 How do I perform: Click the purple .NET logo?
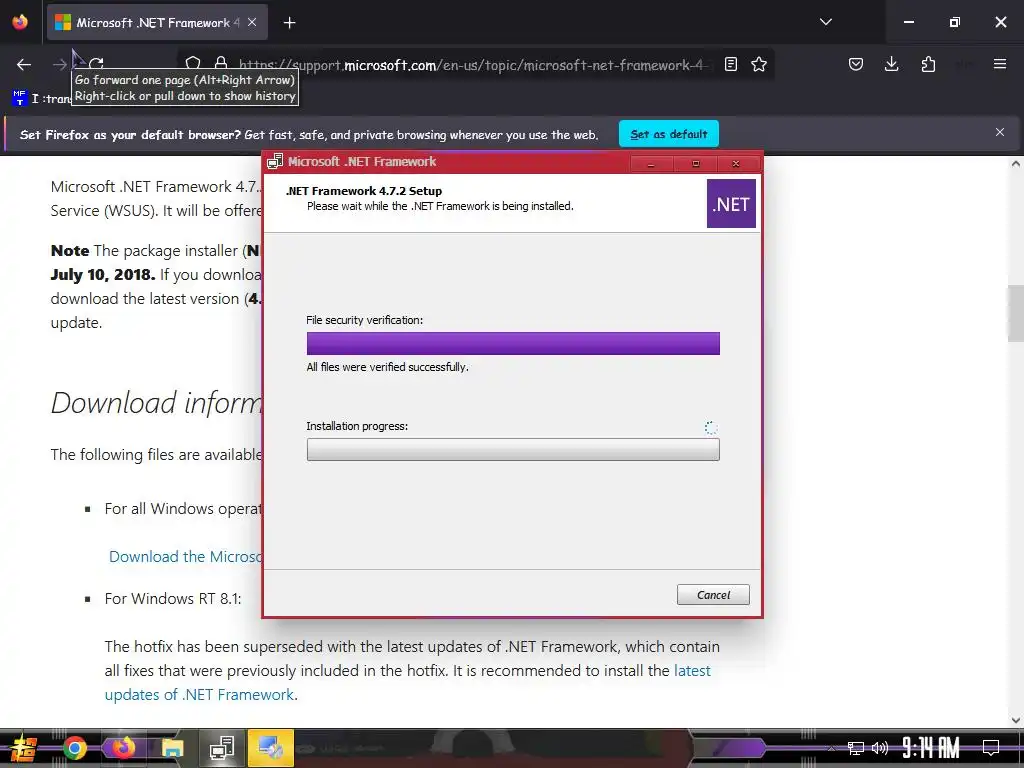tap(731, 204)
